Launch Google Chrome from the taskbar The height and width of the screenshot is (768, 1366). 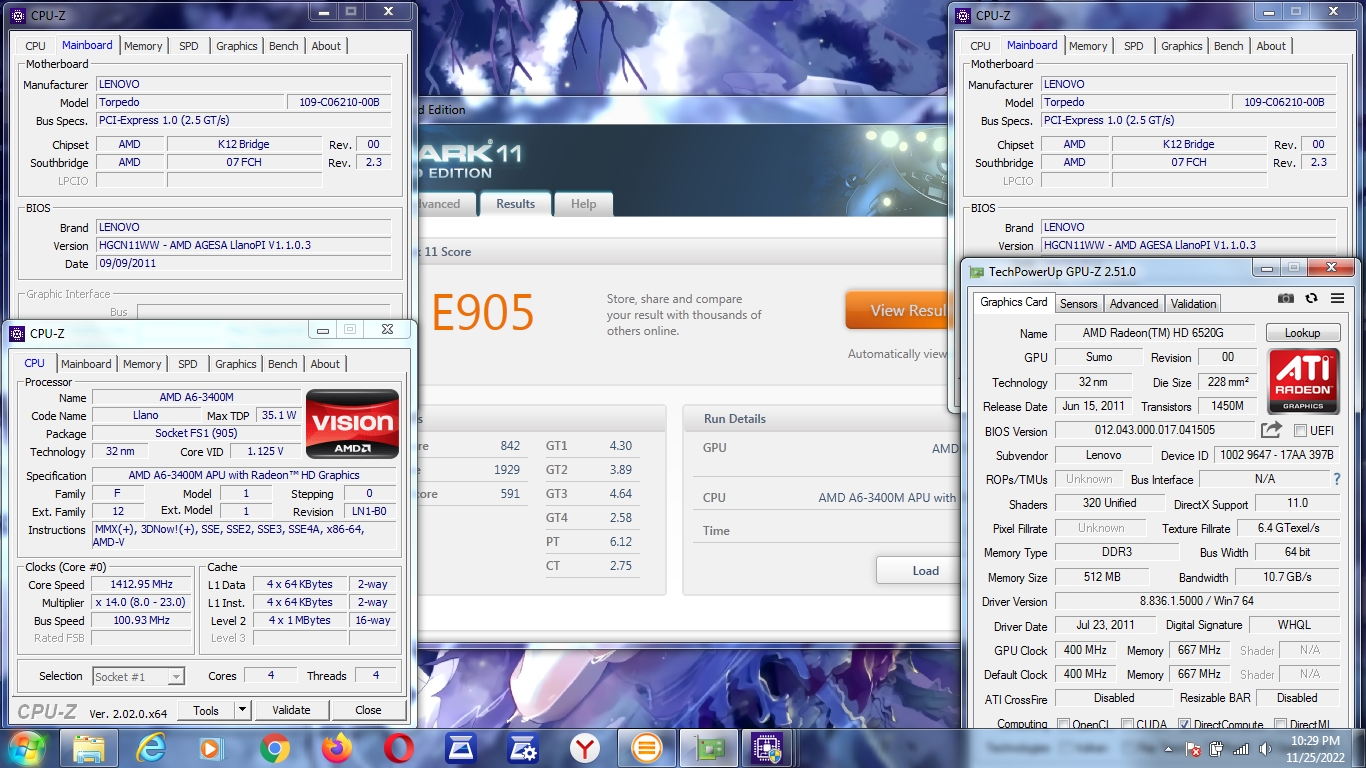275,748
